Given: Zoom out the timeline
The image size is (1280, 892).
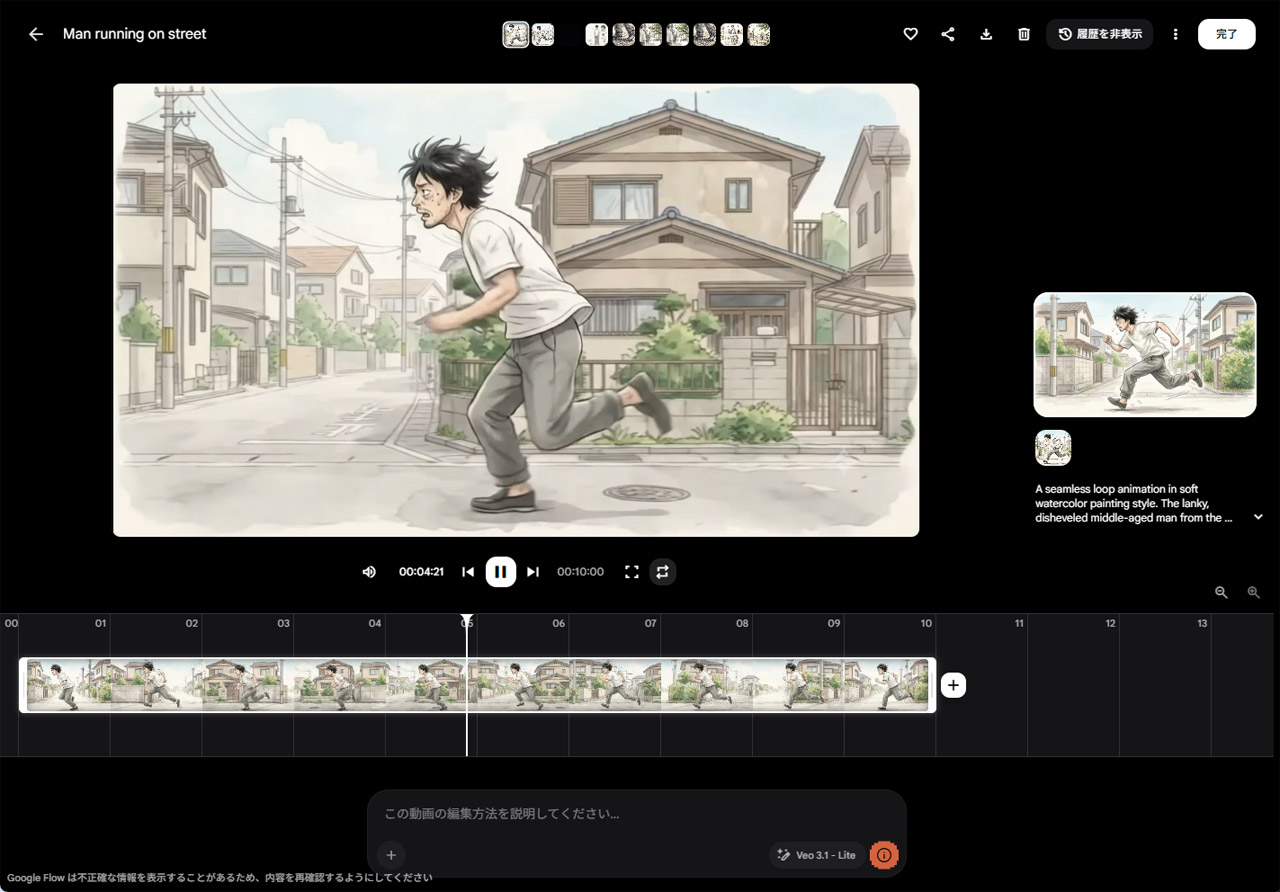Looking at the screenshot, I should tap(1221, 592).
